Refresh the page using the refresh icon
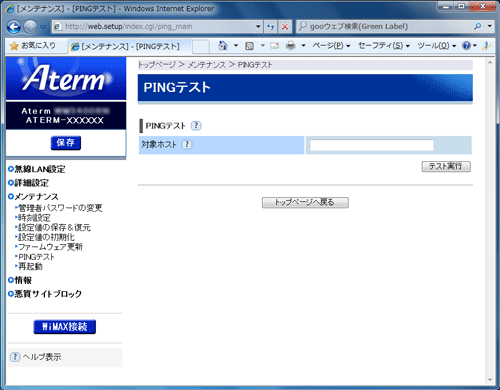Image resolution: width=500 pixels, height=390 pixels. tap(271, 27)
